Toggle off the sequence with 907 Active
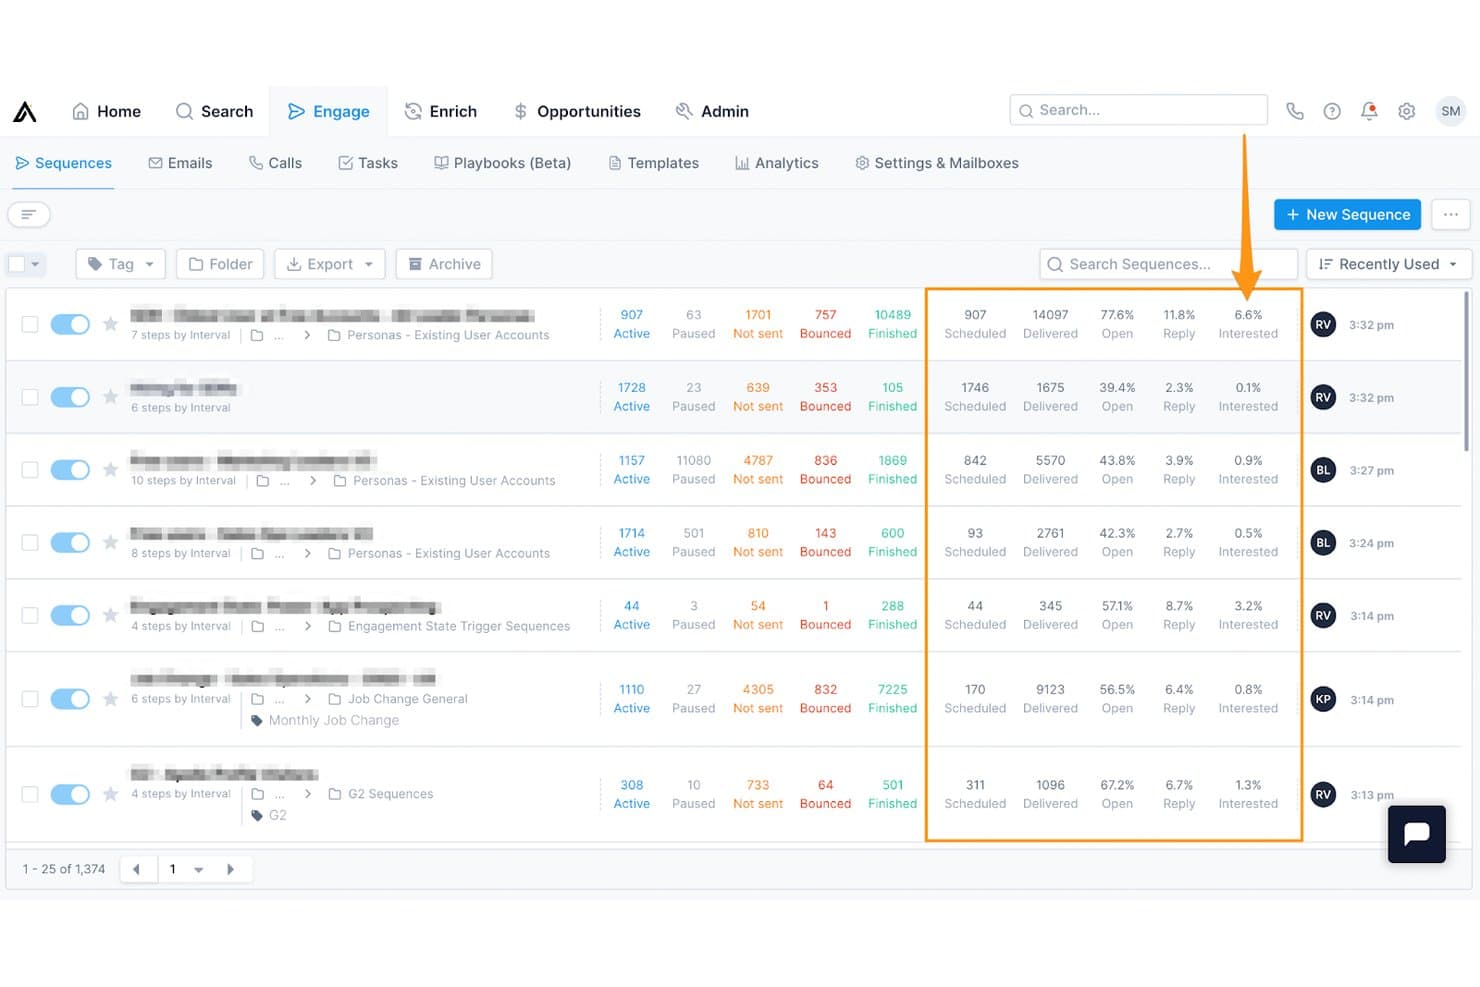 [x=70, y=324]
